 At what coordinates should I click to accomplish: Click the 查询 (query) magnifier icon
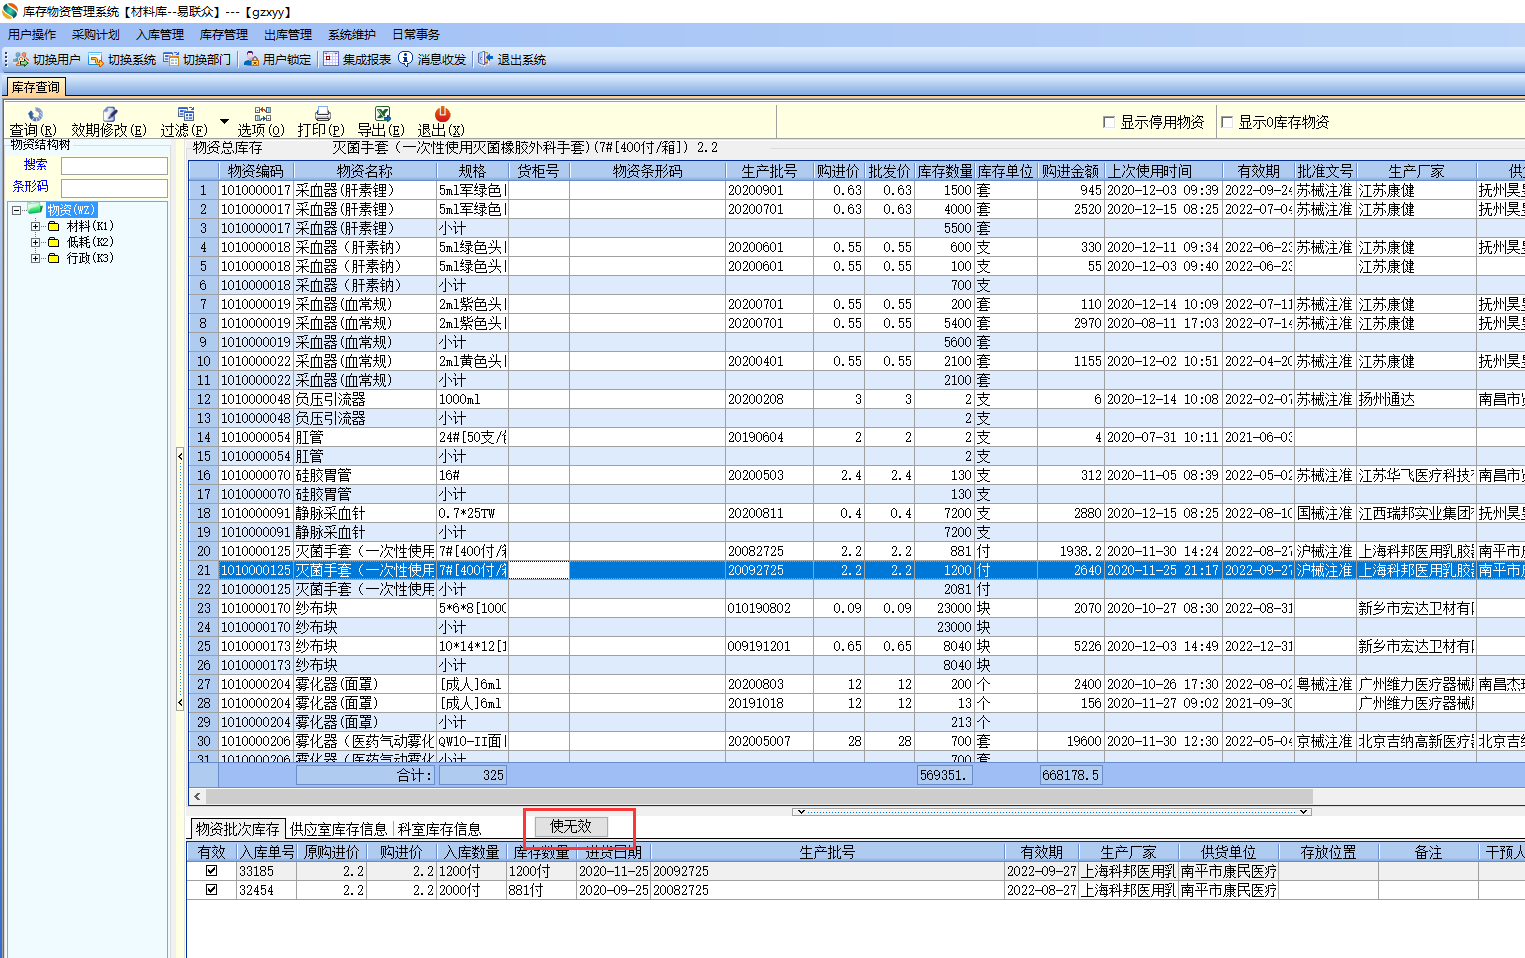tap(35, 115)
